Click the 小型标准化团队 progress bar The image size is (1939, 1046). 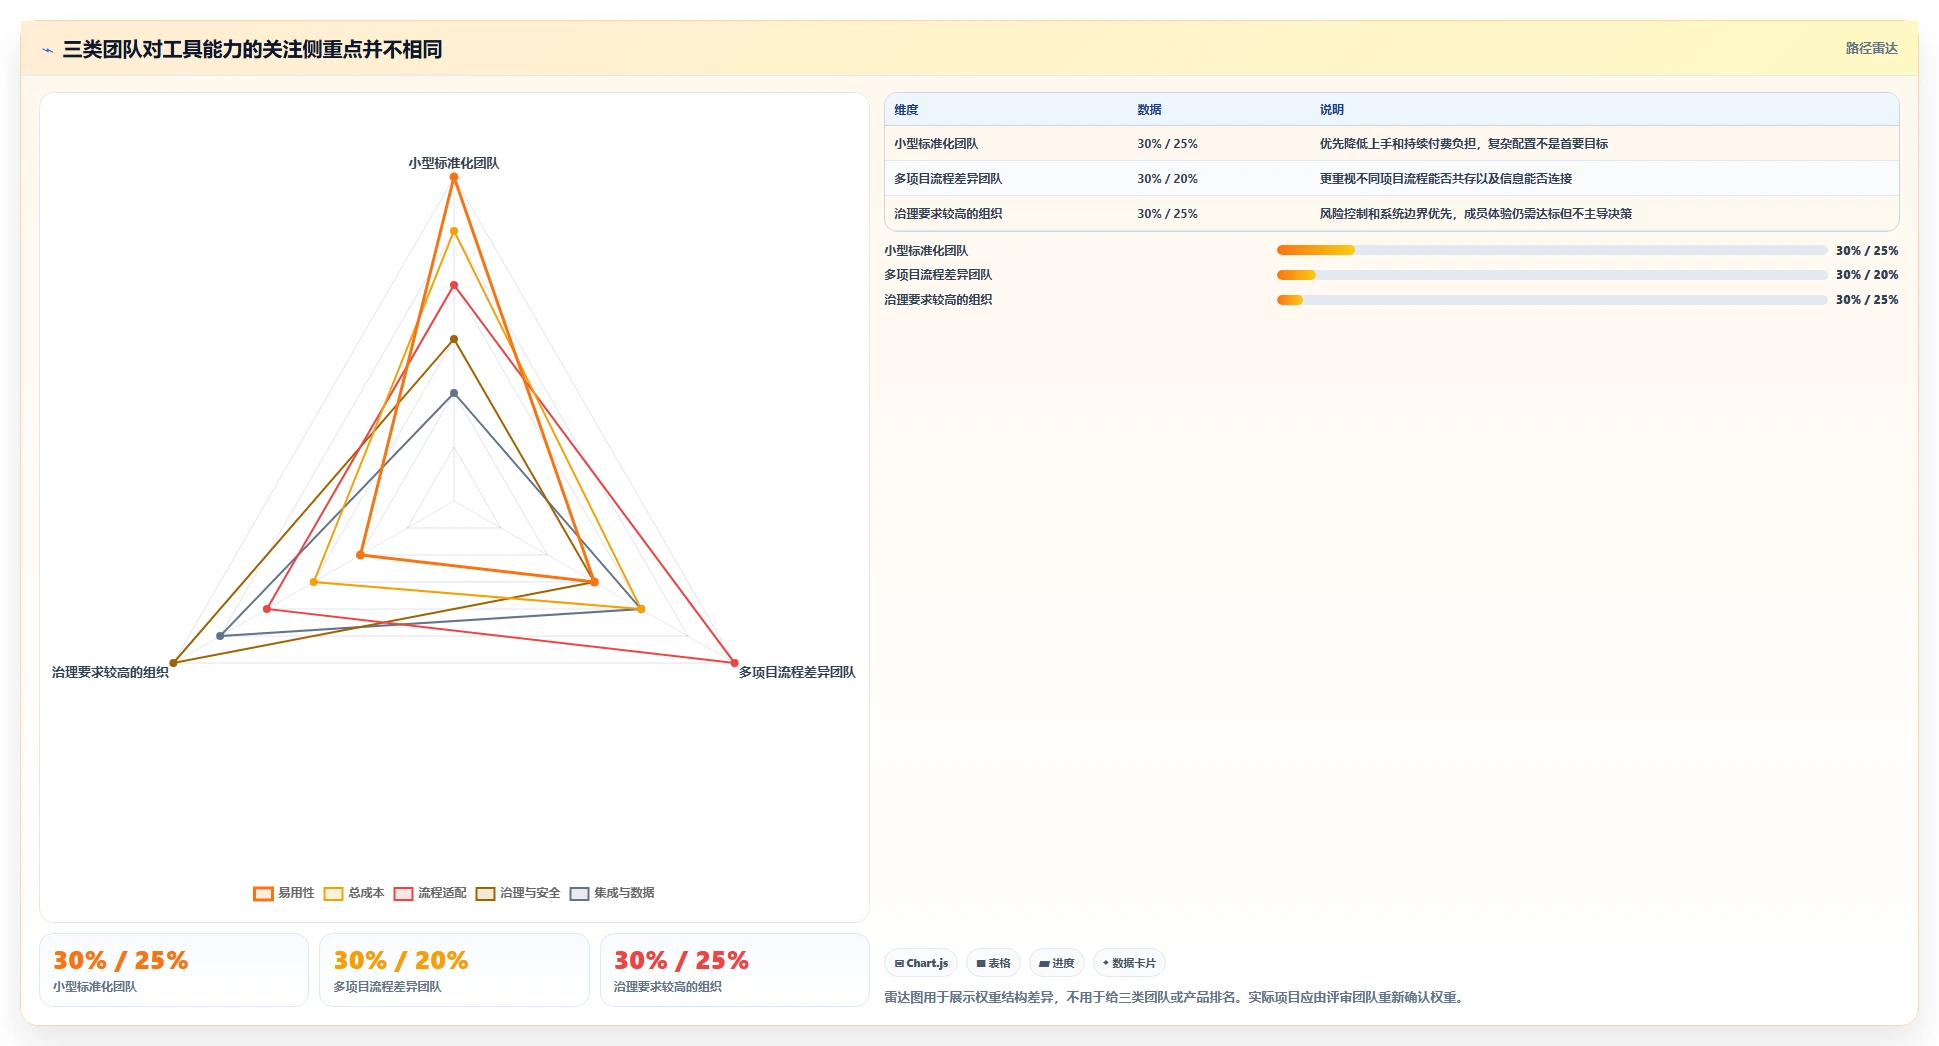1552,250
